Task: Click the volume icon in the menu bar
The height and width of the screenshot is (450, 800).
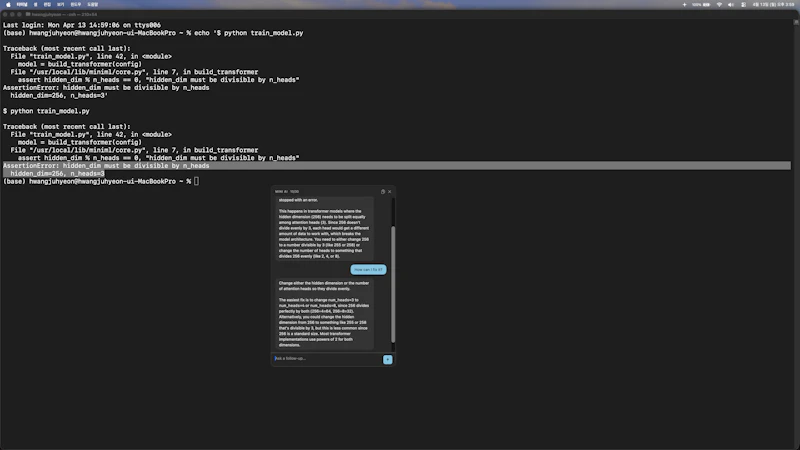Action: pos(731,4)
